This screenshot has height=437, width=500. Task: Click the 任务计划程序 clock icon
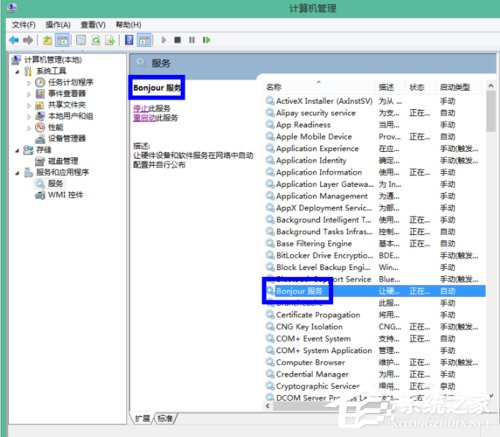[x=40, y=82]
